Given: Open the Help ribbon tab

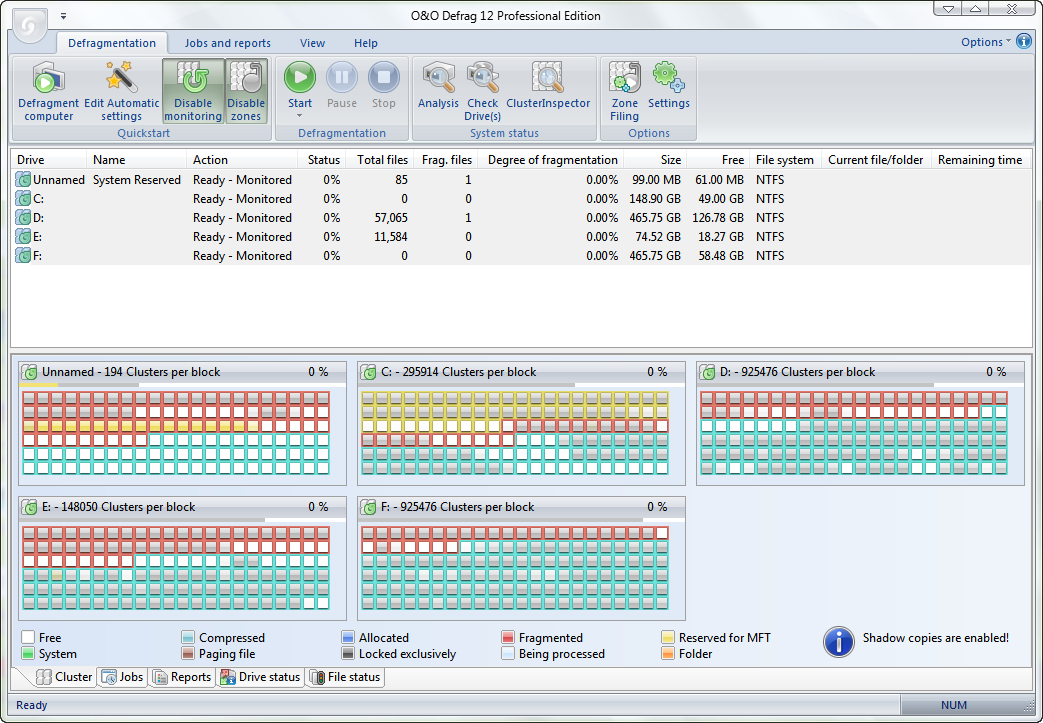Looking at the screenshot, I should (x=365, y=43).
